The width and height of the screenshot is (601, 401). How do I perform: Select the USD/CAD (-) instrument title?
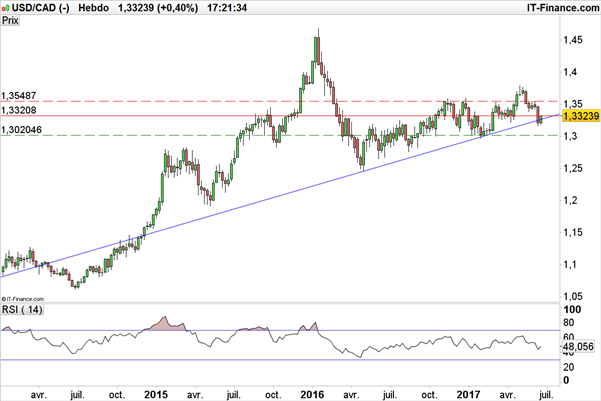40,8
